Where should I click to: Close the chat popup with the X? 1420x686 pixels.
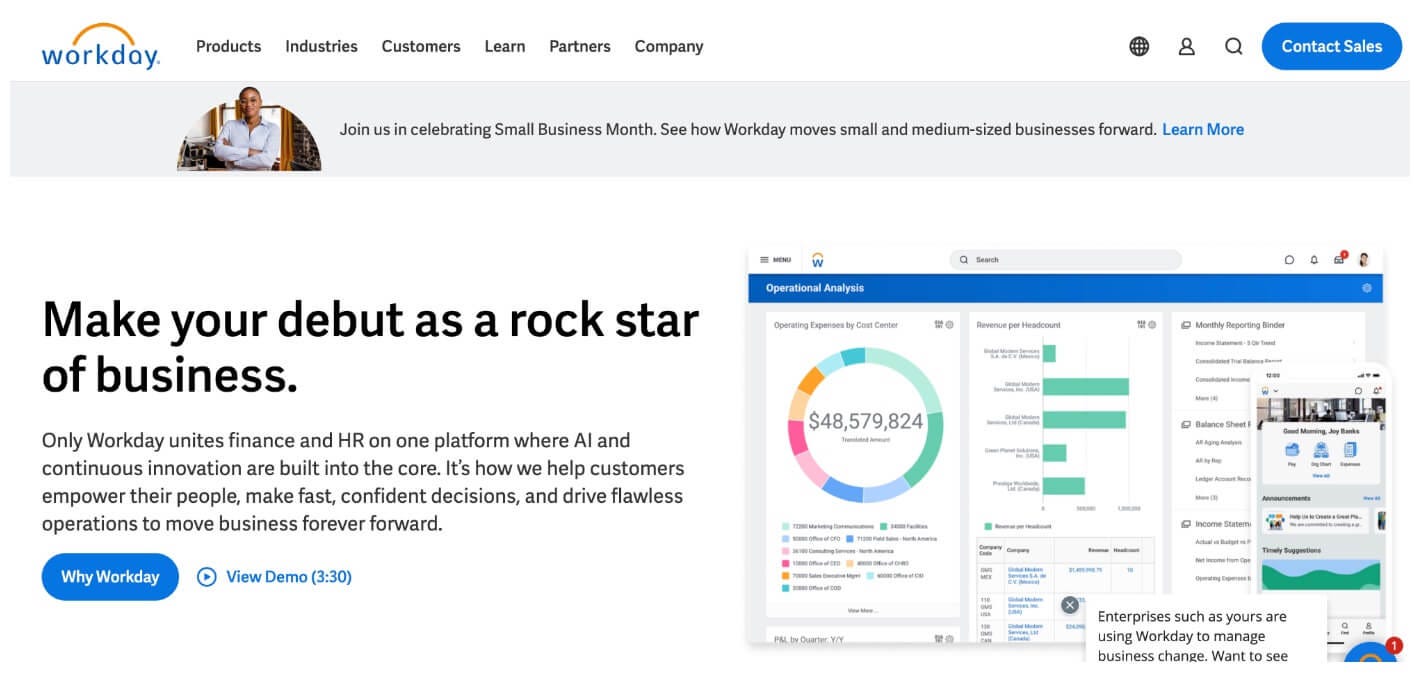tap(1070, 605)
